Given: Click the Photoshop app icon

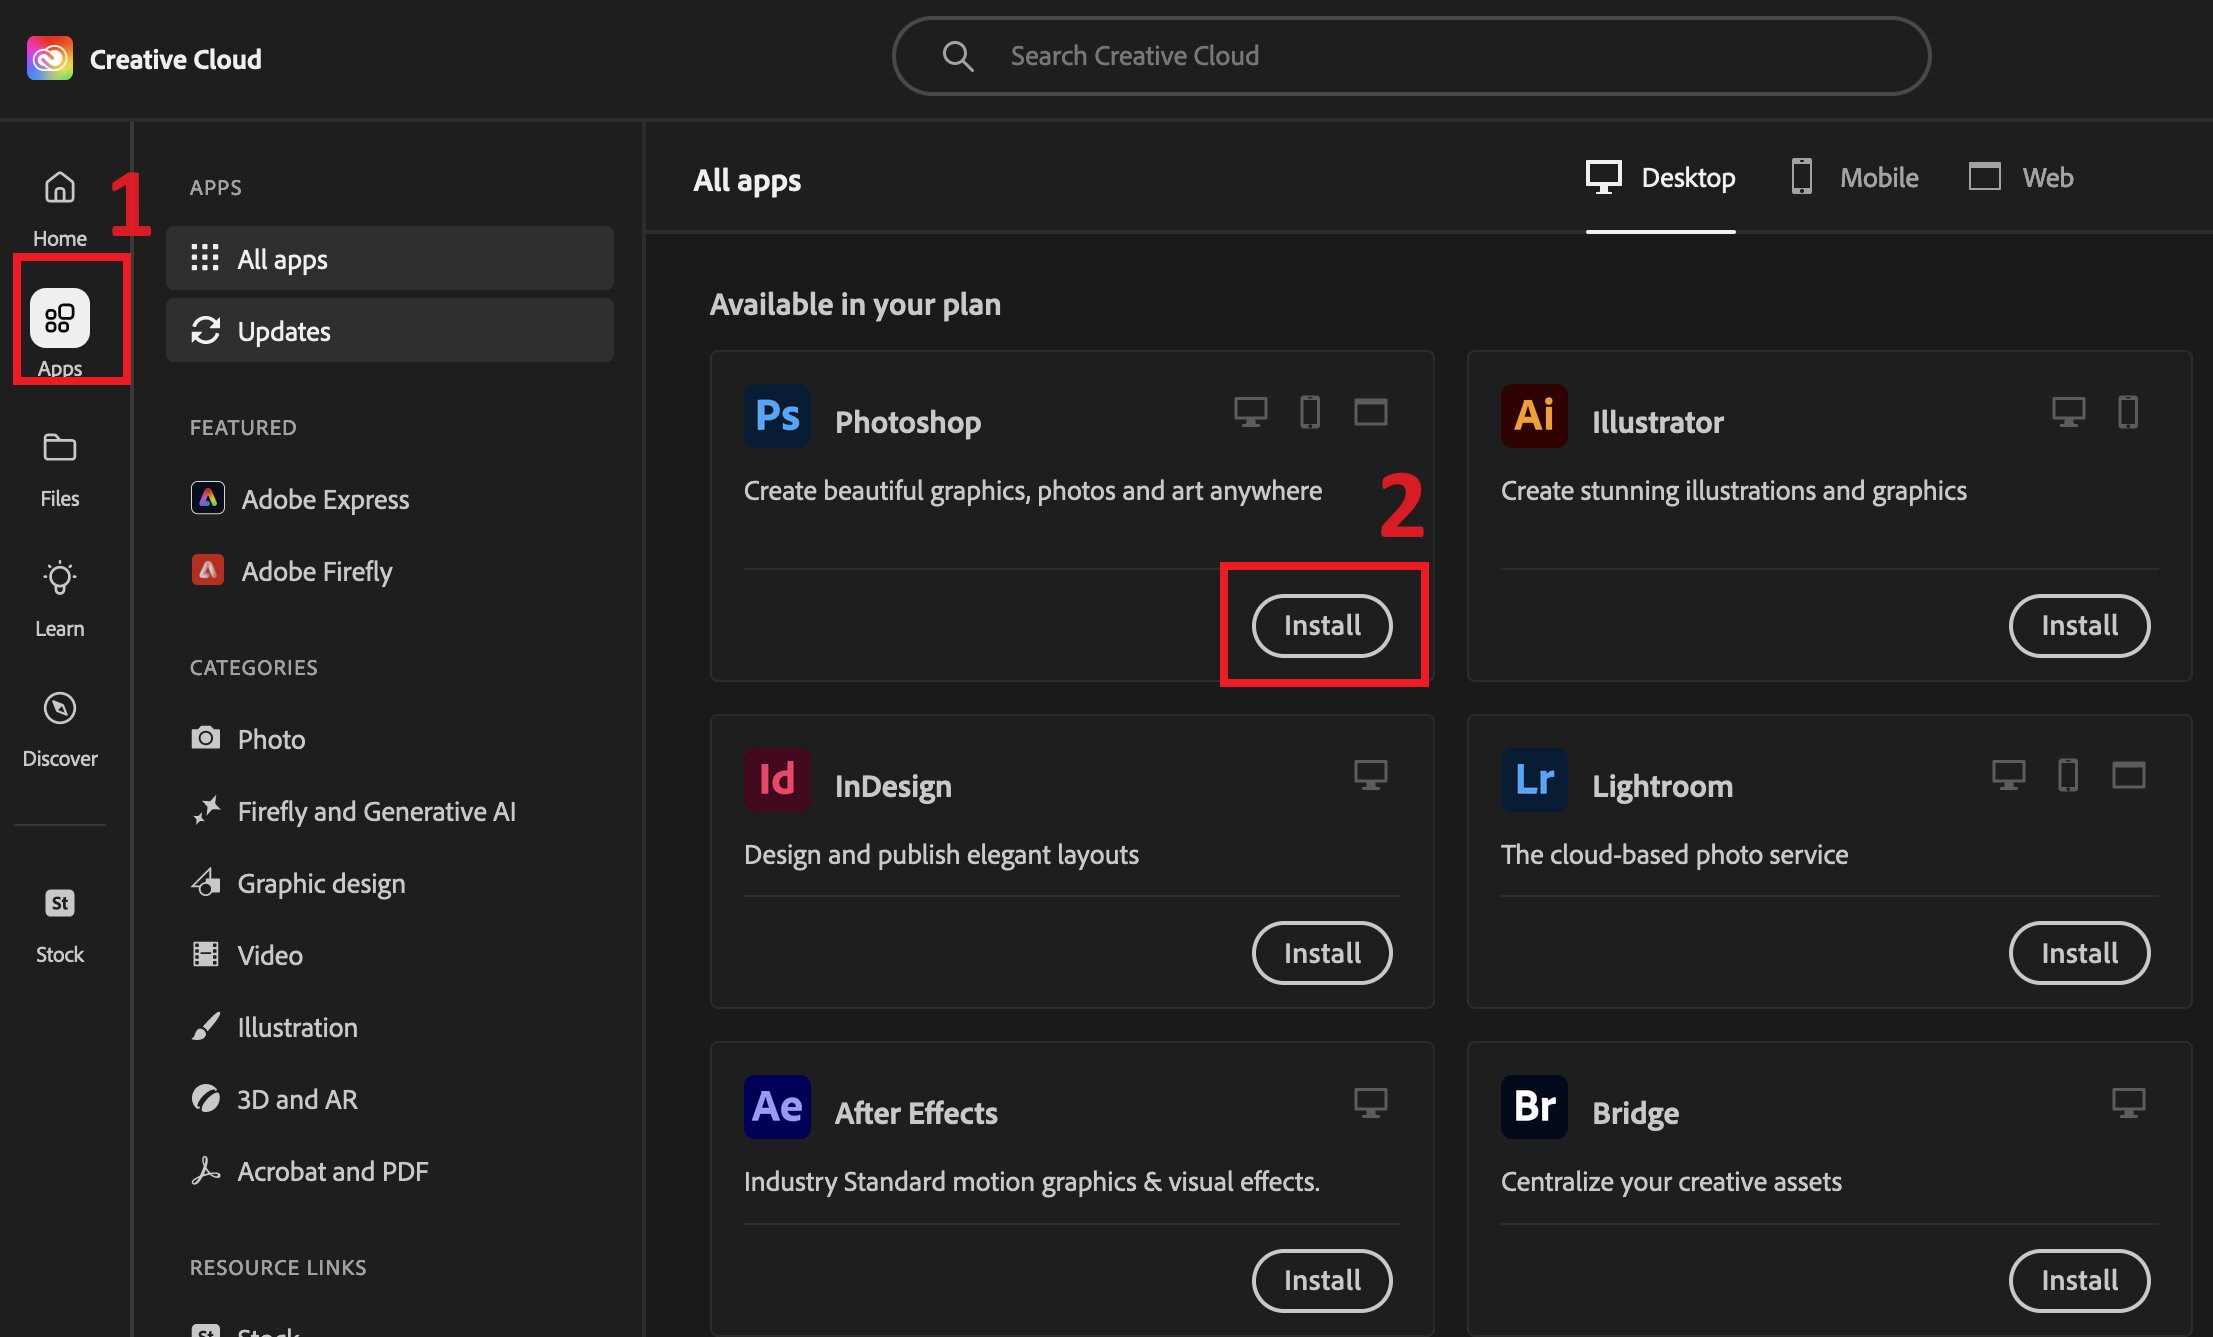Looking at the screenshot, I should pyautogui.click(x=777, y=416).
